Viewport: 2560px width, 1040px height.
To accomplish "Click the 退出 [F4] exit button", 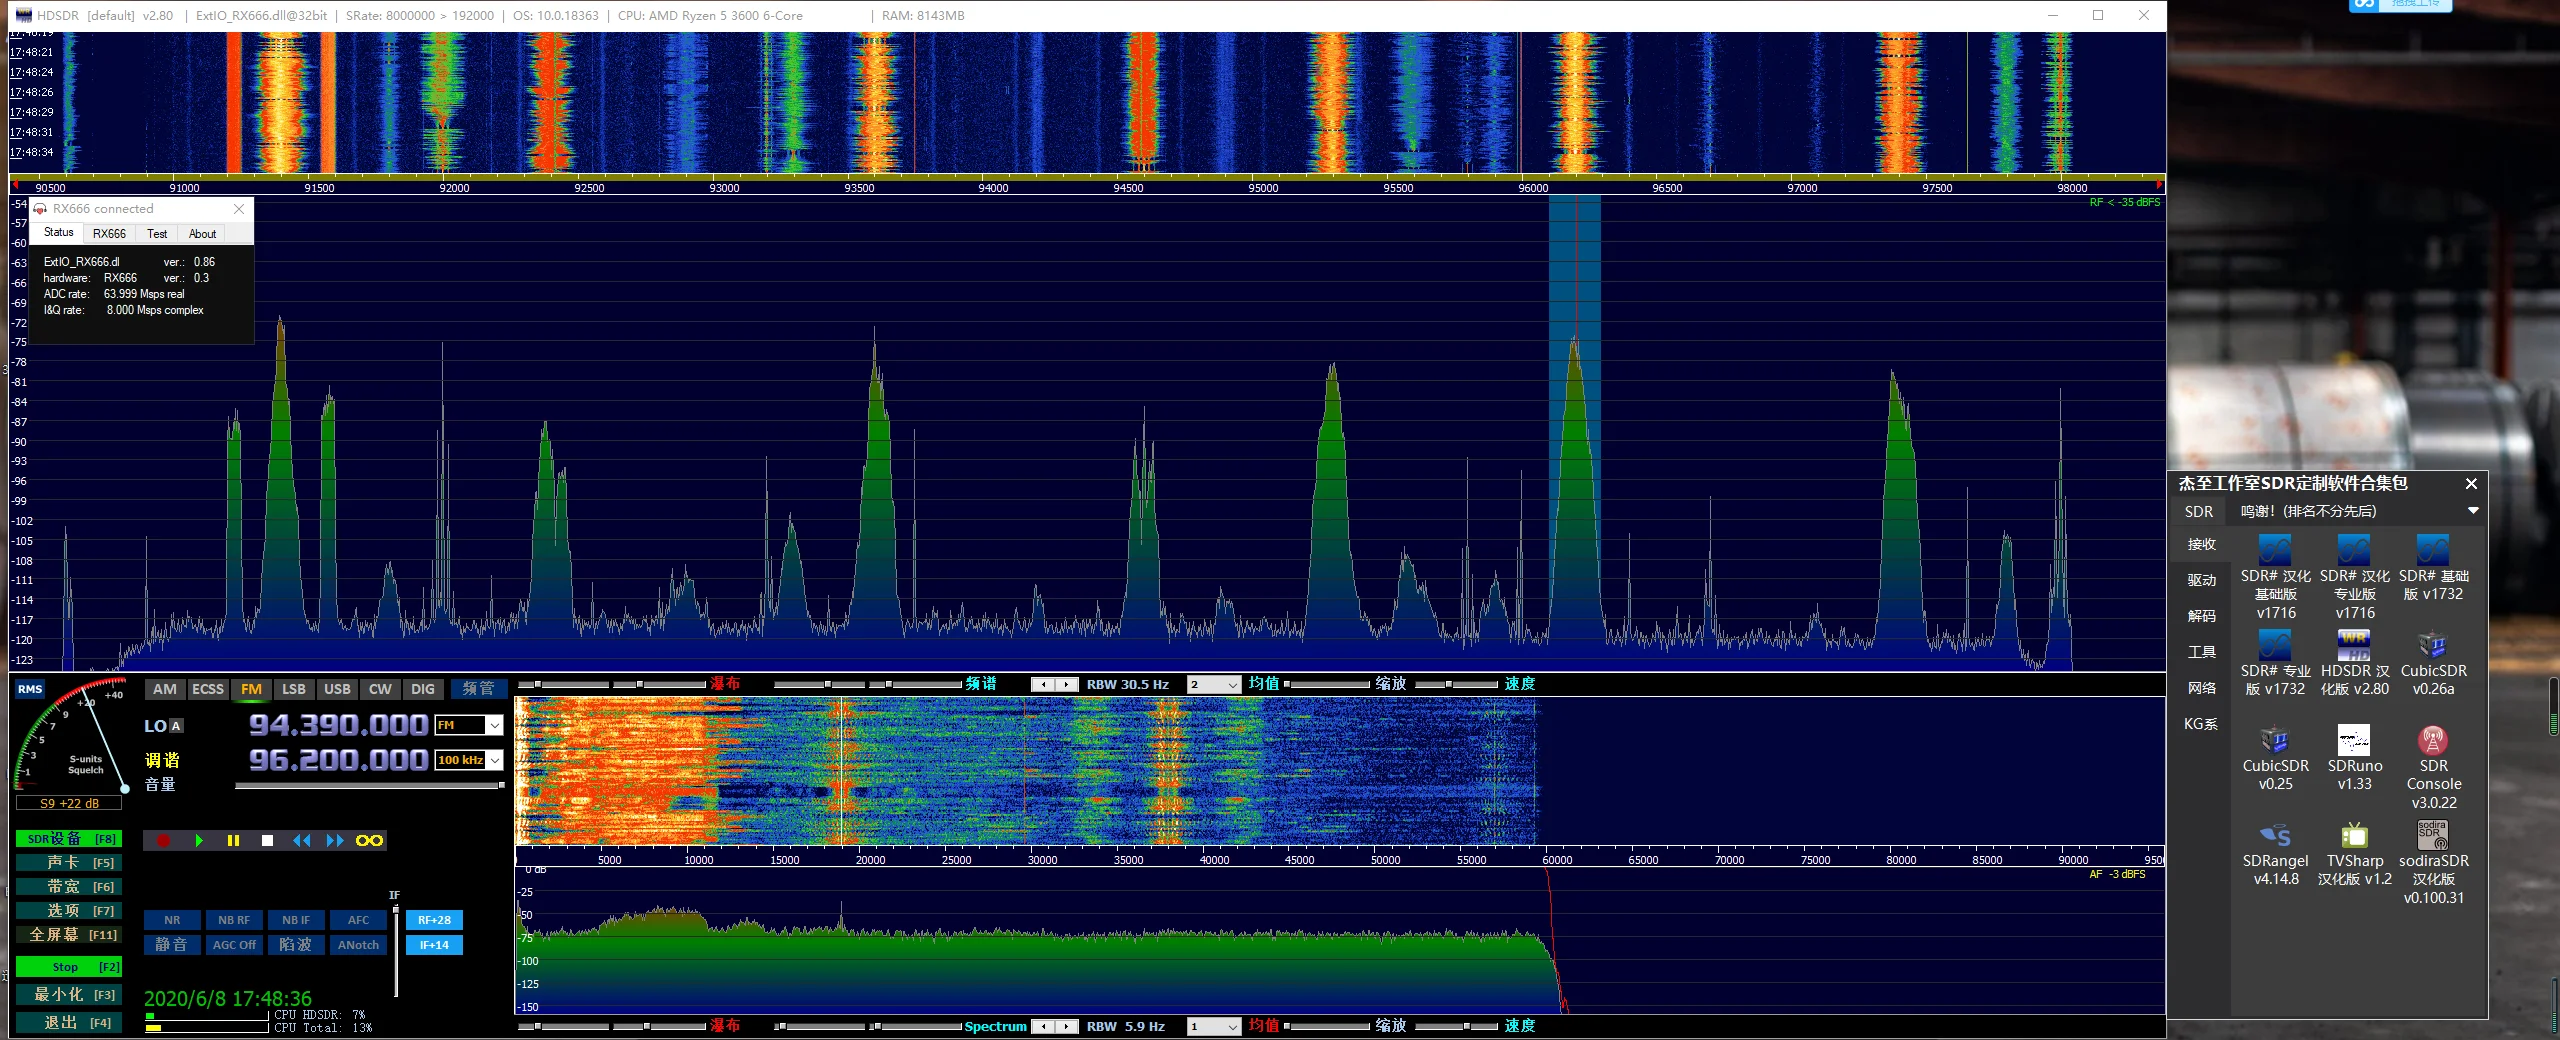I will coord(69,1023).
